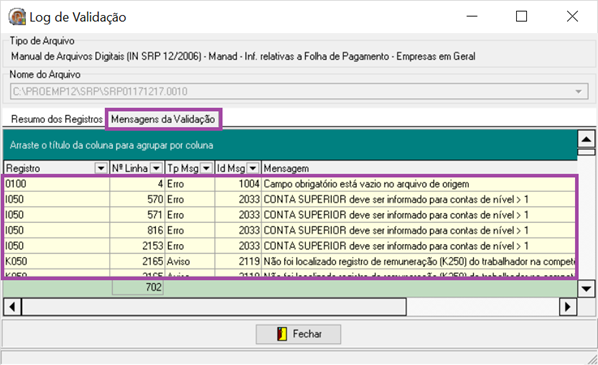Click the Erro cell in line 816 row
The image size is (598, 365).
190,230
